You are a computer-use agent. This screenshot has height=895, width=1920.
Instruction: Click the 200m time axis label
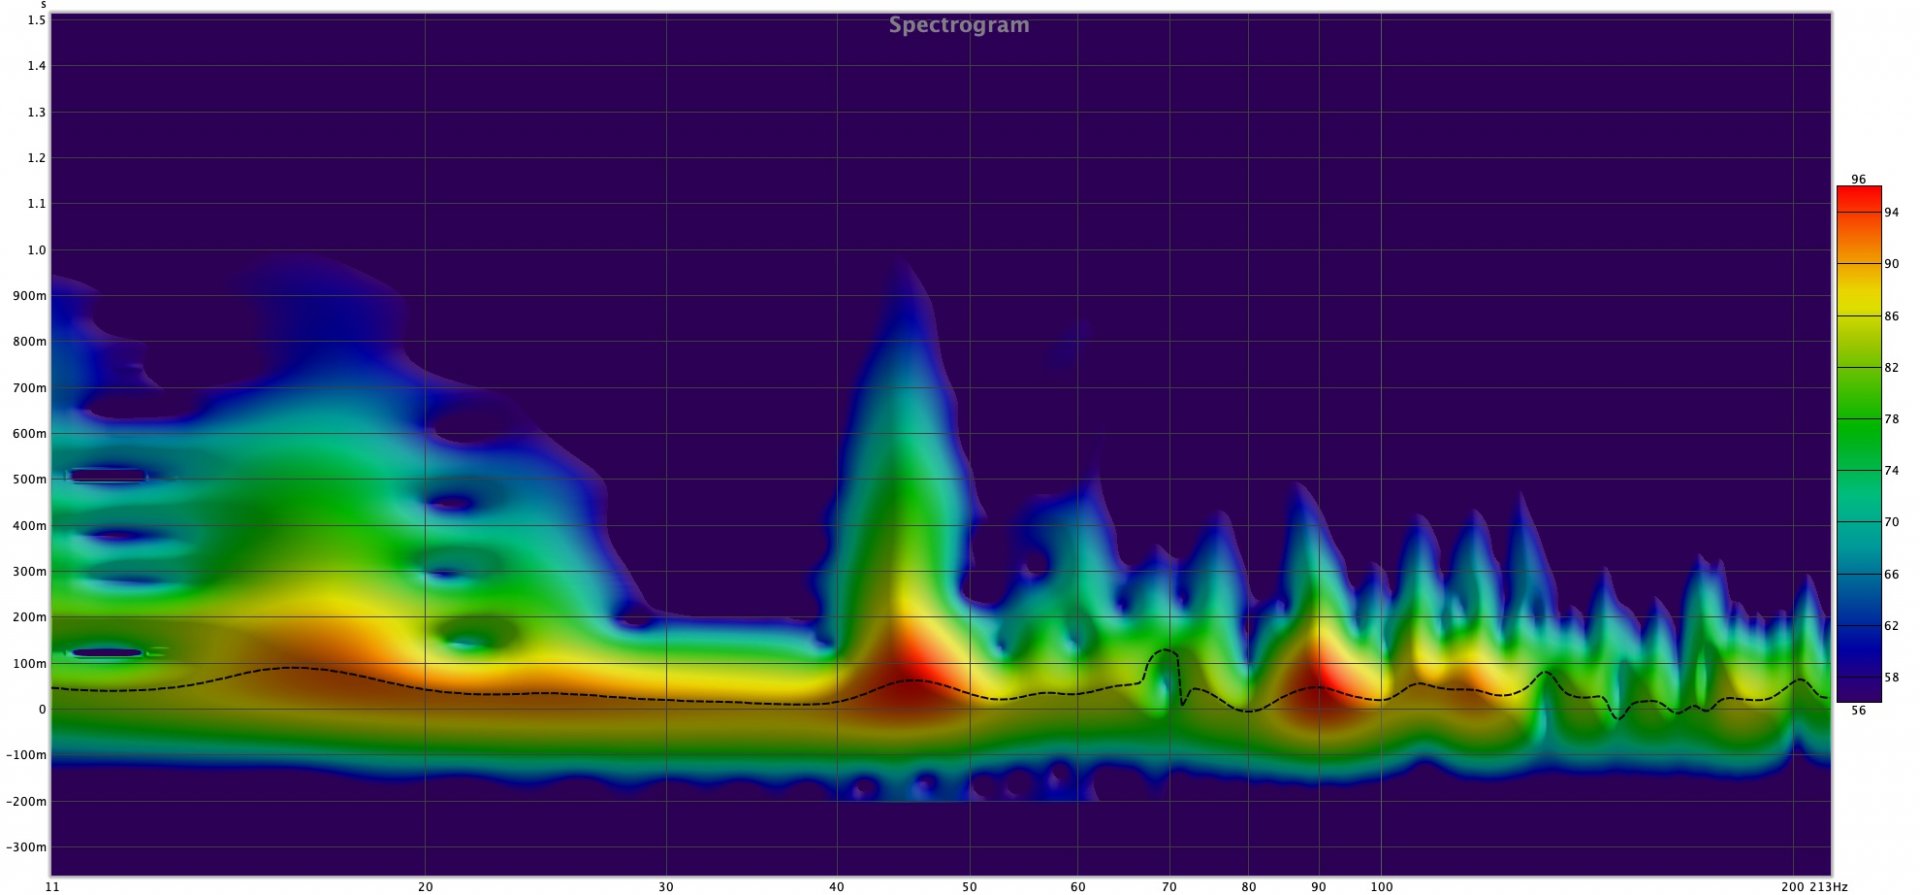pos(29,618)
